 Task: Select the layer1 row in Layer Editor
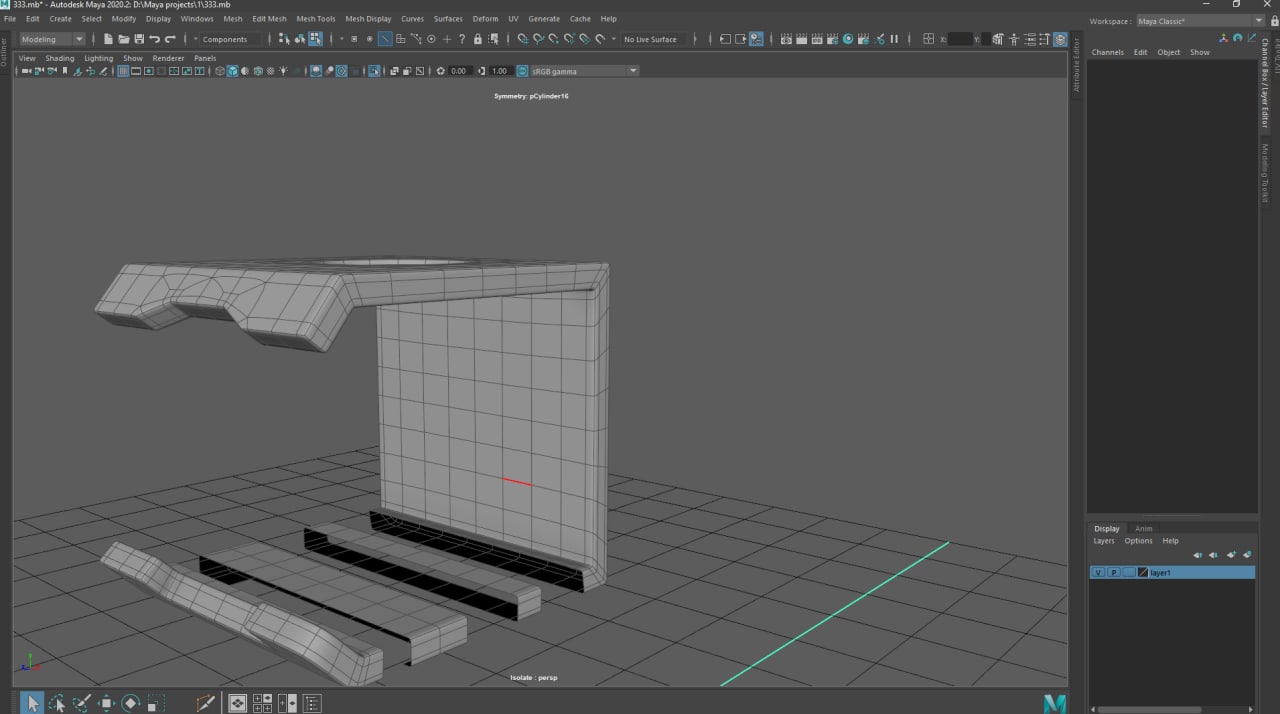[1172, 573]
